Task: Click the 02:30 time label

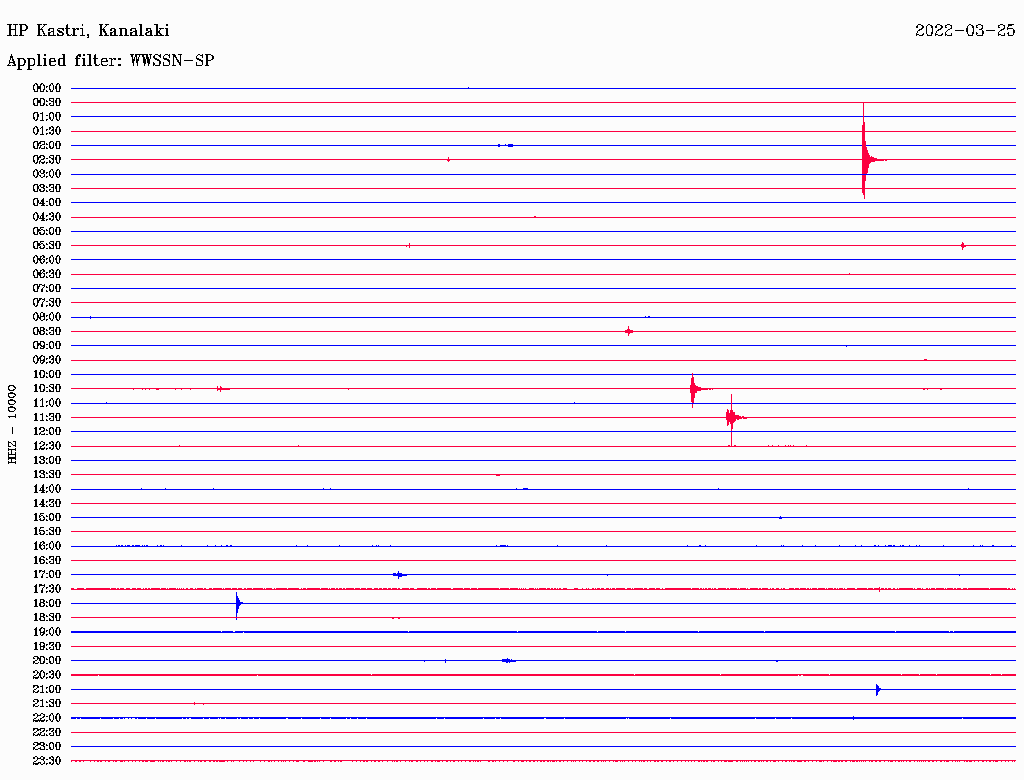Action: pos(47,160)
